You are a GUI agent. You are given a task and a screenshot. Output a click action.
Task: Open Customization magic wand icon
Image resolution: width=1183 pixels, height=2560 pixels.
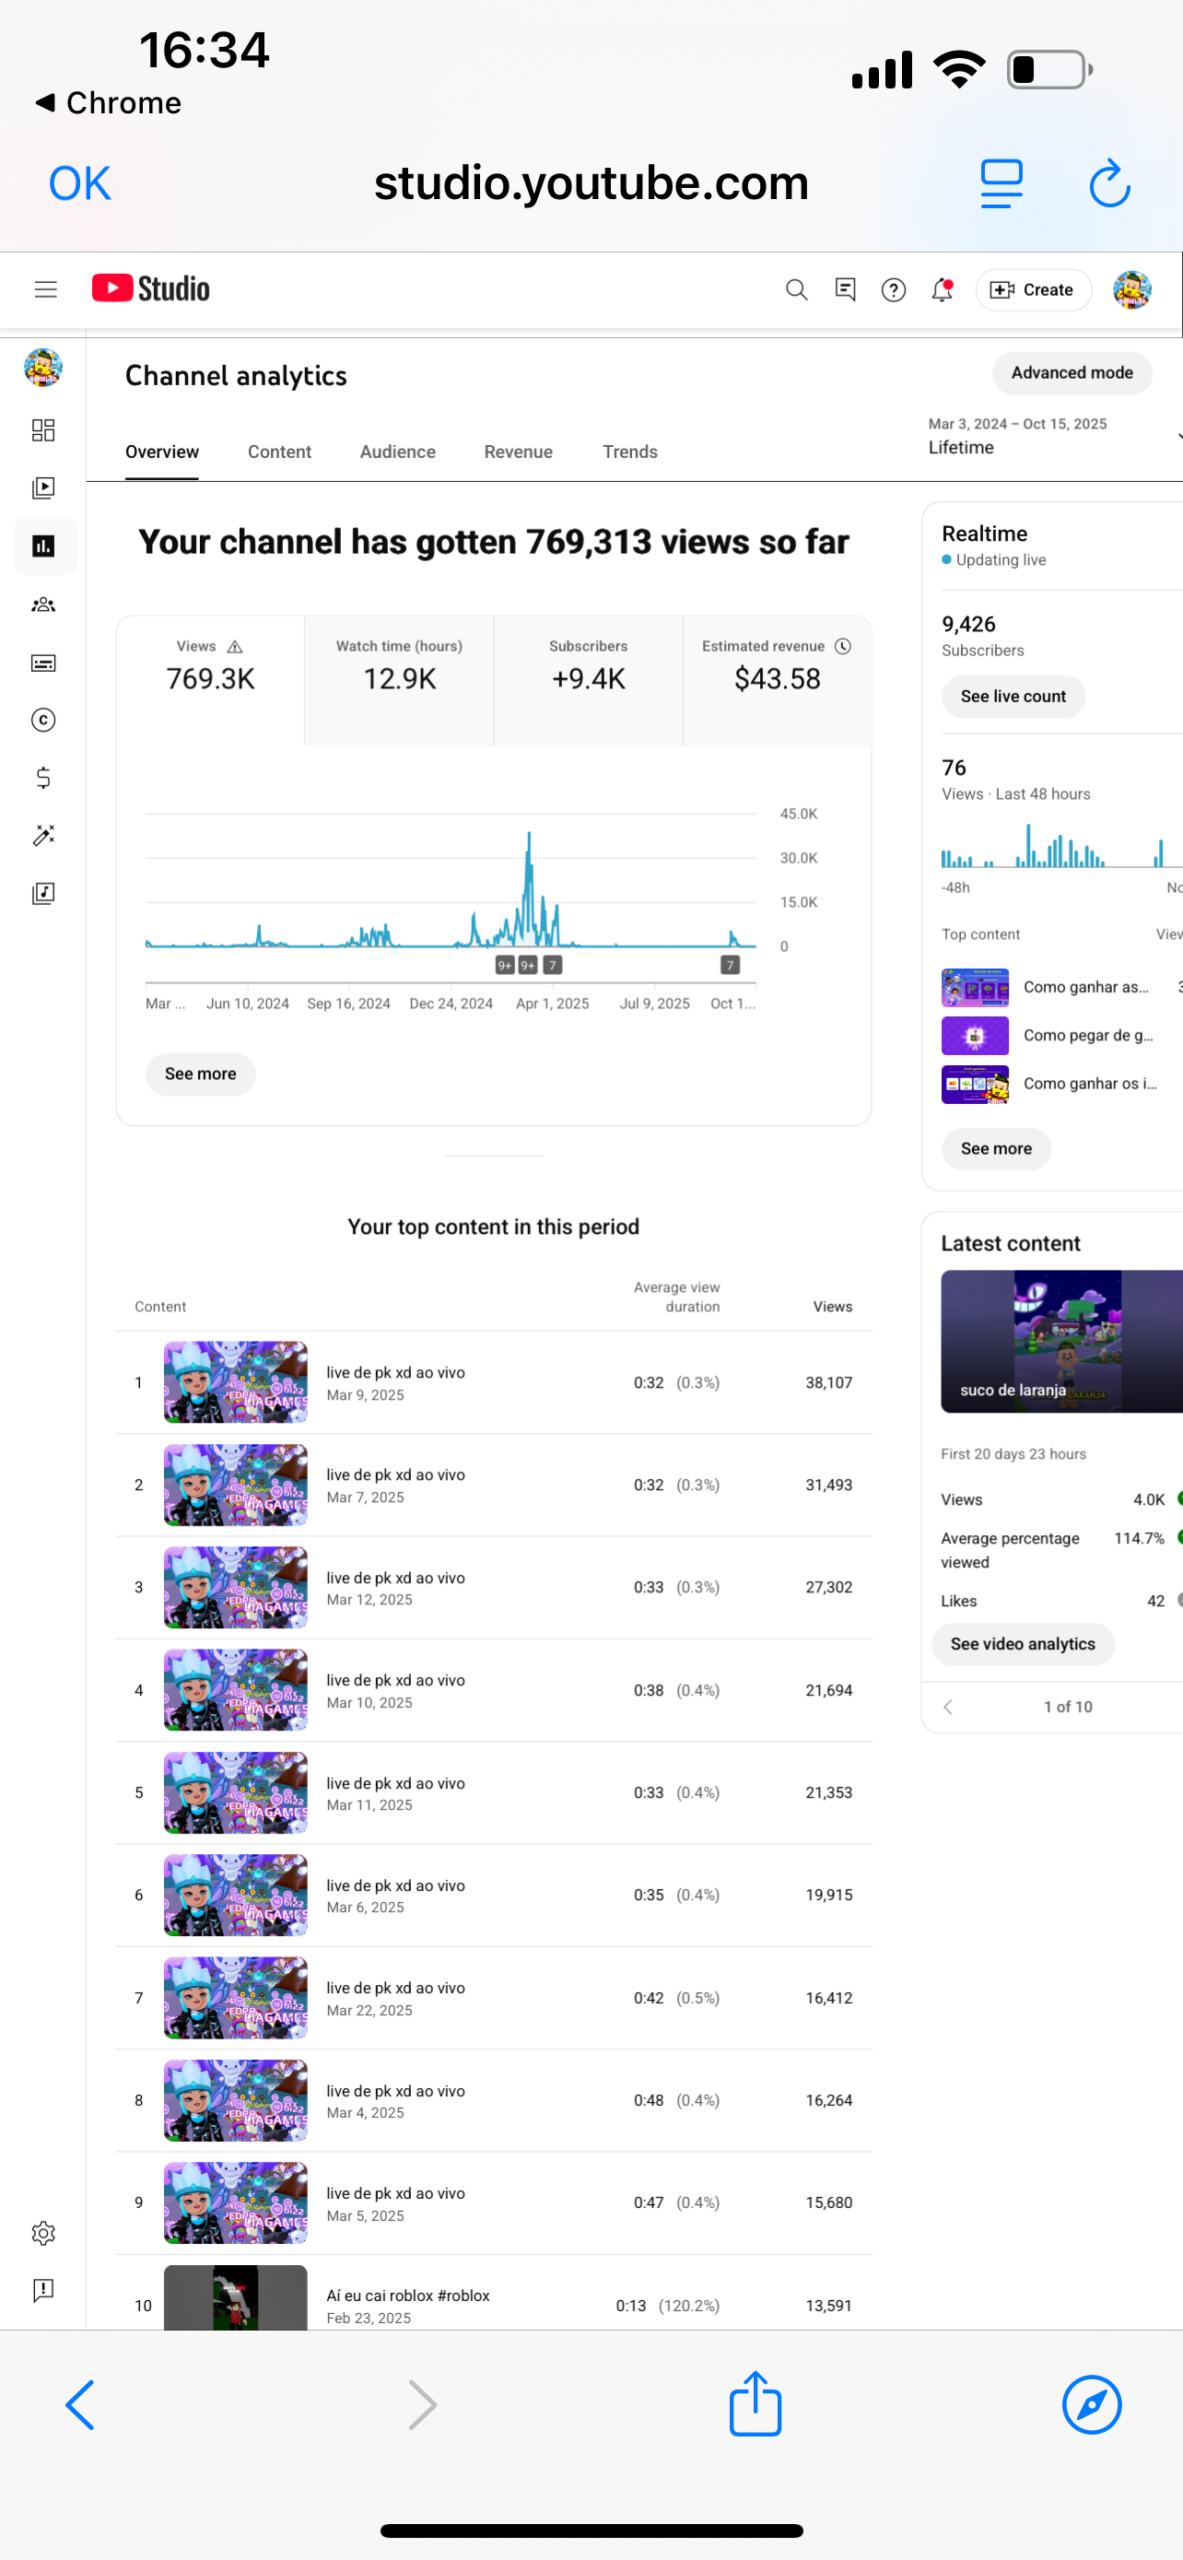[43, 836]
